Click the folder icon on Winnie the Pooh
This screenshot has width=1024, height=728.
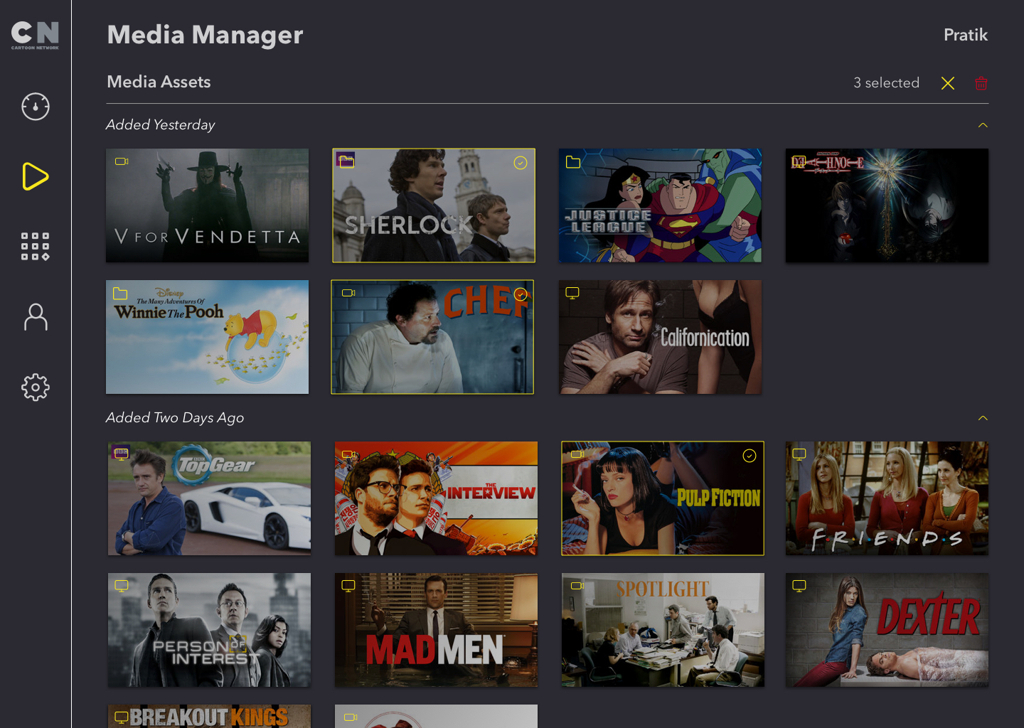[120, 293]
